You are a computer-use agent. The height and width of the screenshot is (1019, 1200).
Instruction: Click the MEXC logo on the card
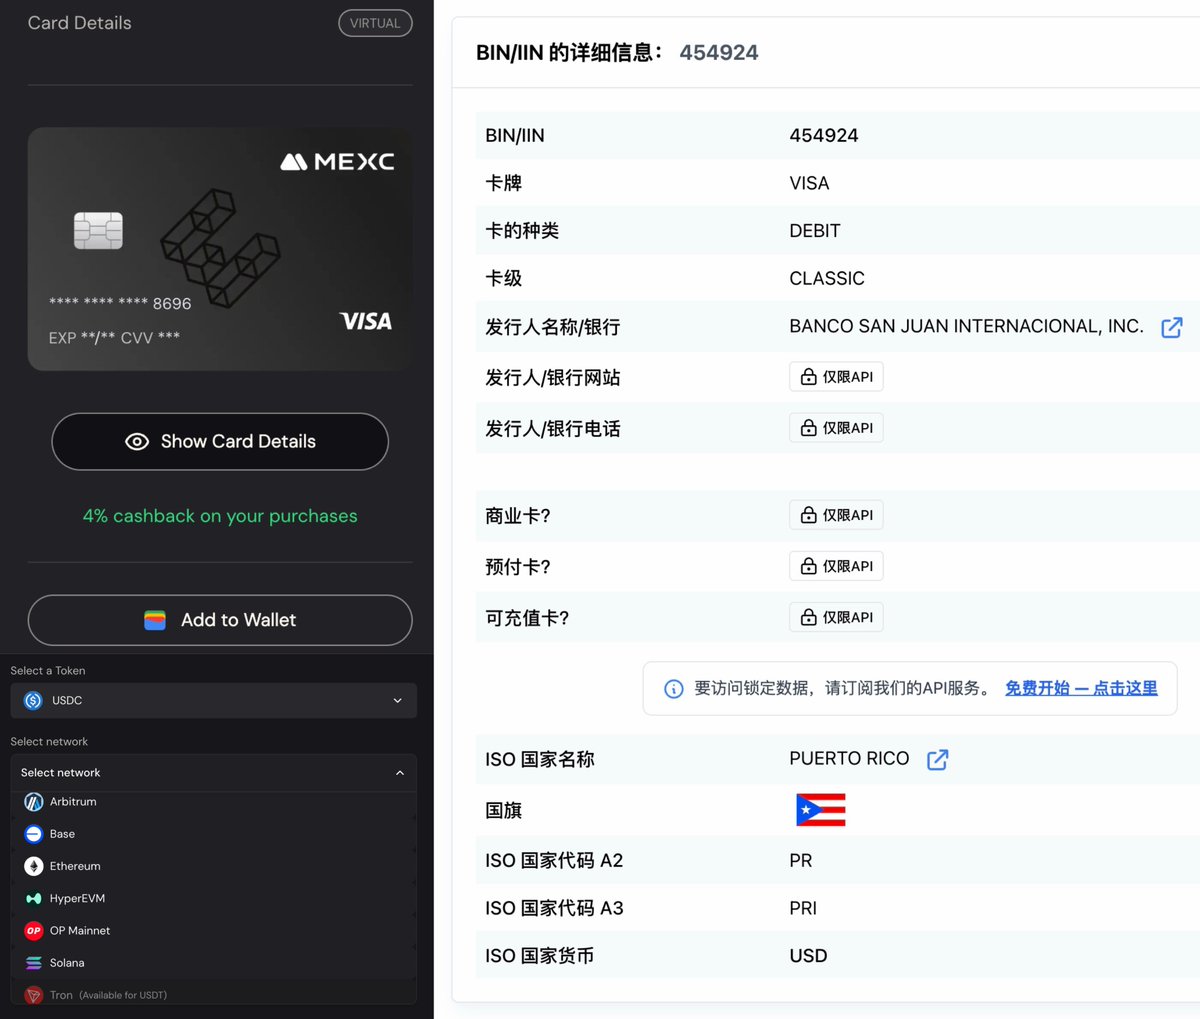pos(337,162)
